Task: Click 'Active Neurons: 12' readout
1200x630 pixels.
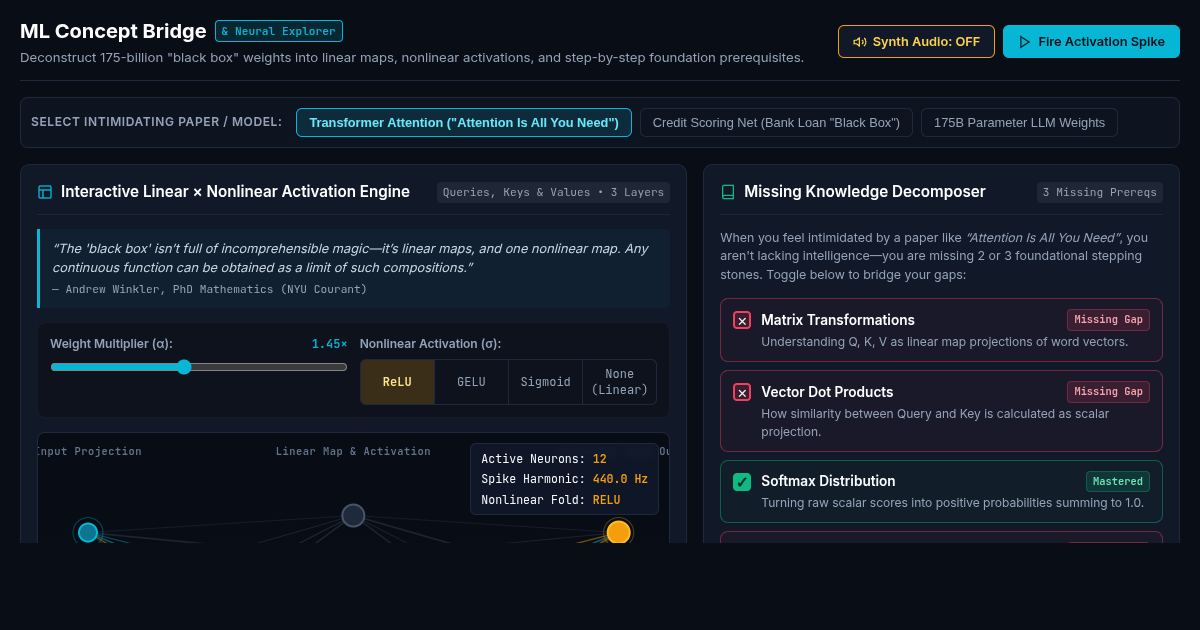Action: click(x=544, y=459)
